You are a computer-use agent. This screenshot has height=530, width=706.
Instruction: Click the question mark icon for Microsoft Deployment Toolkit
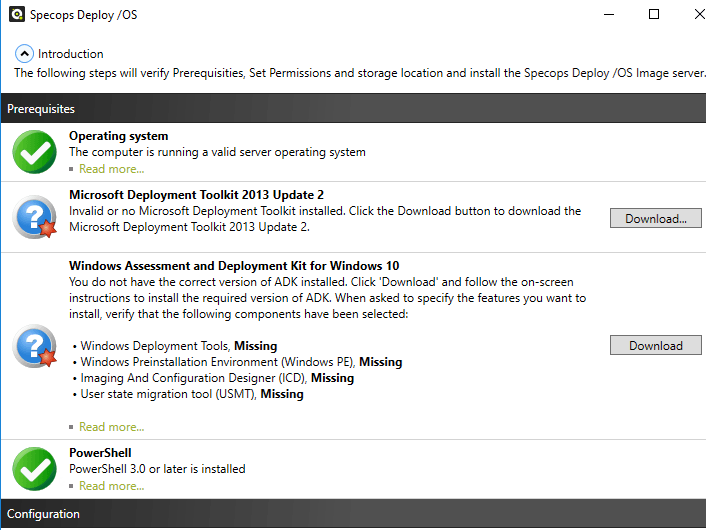tap(35, 217)
